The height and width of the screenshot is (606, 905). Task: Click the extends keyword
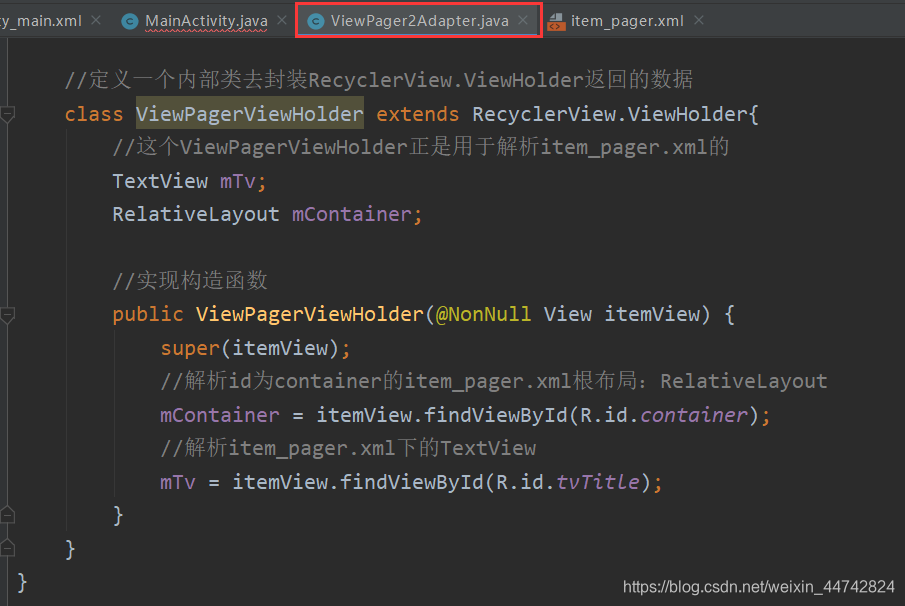(x=417, y=114)
